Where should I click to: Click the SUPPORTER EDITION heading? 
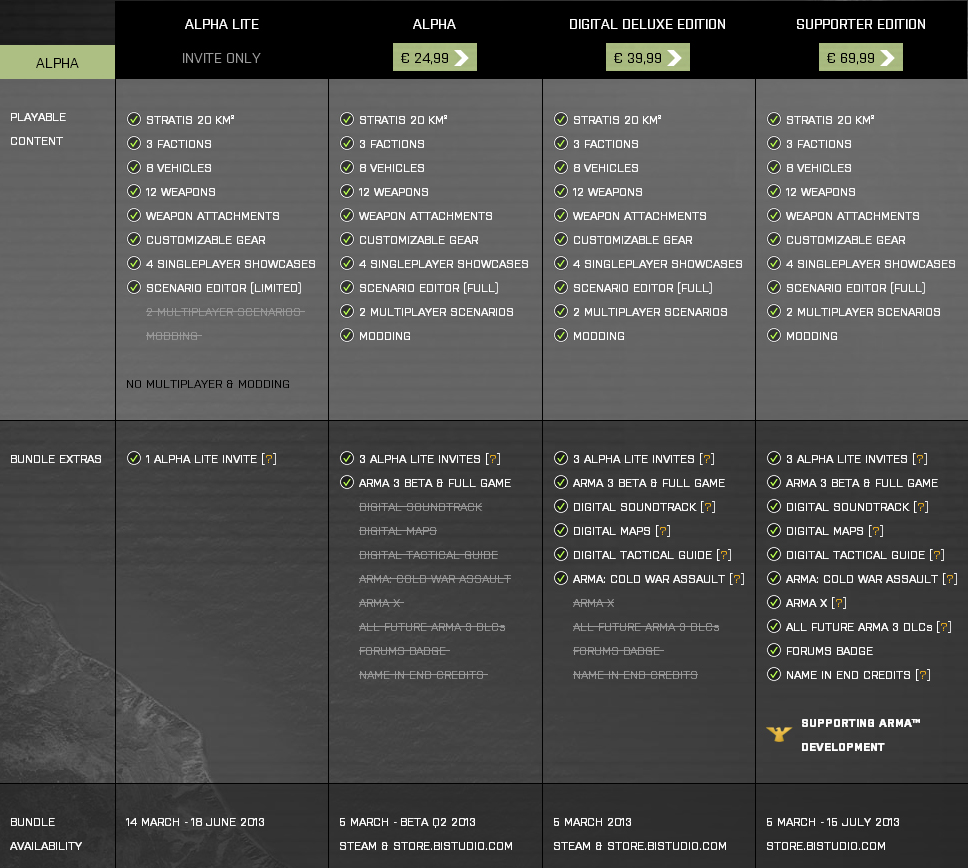pos(861,24)
